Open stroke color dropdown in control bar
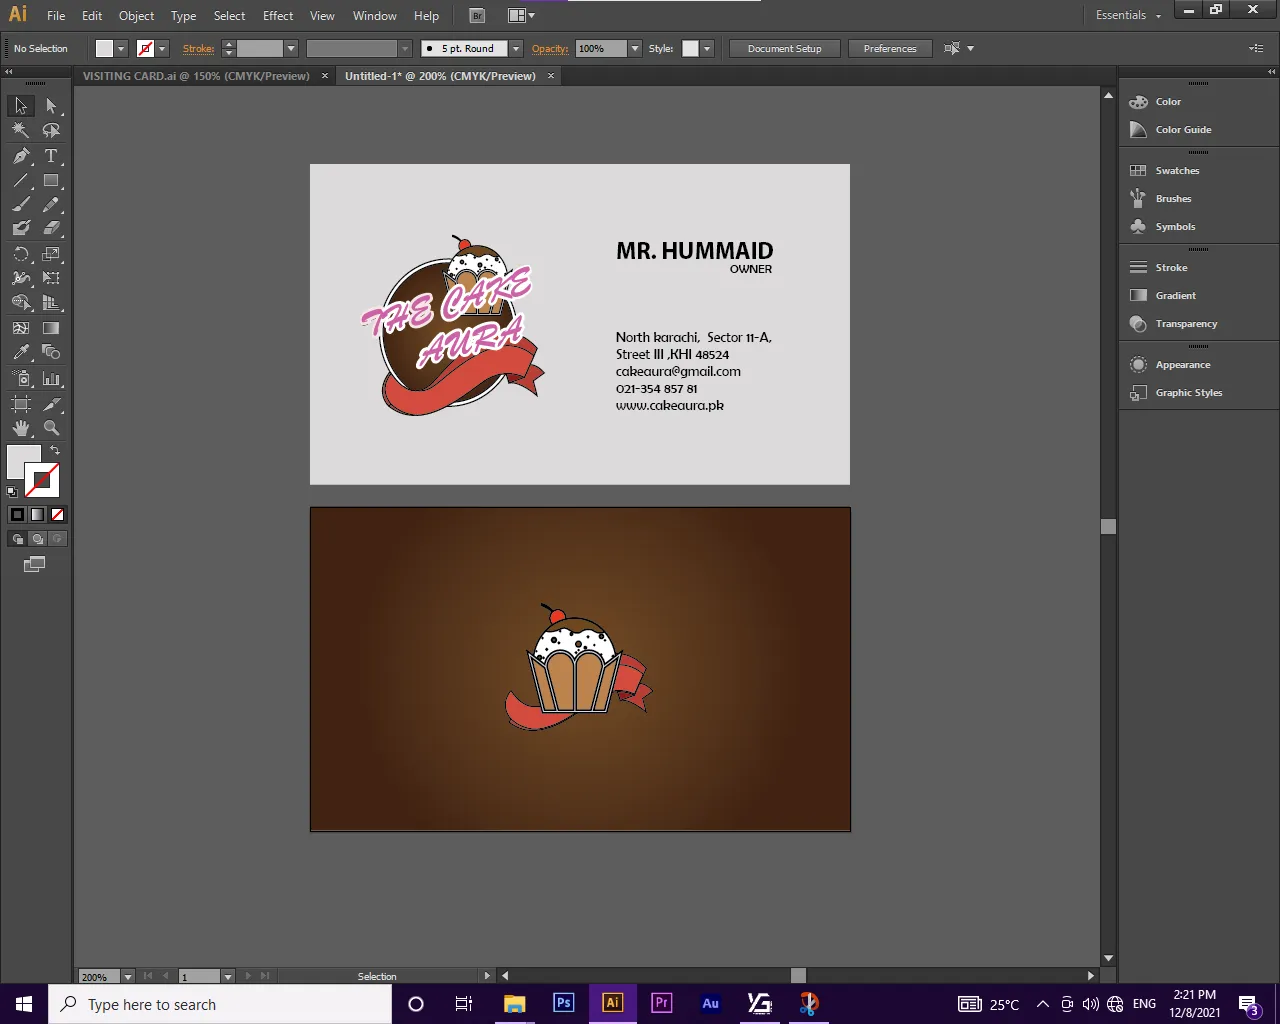This screenshot has width=1280, height=1024. (x=162, y=49)
